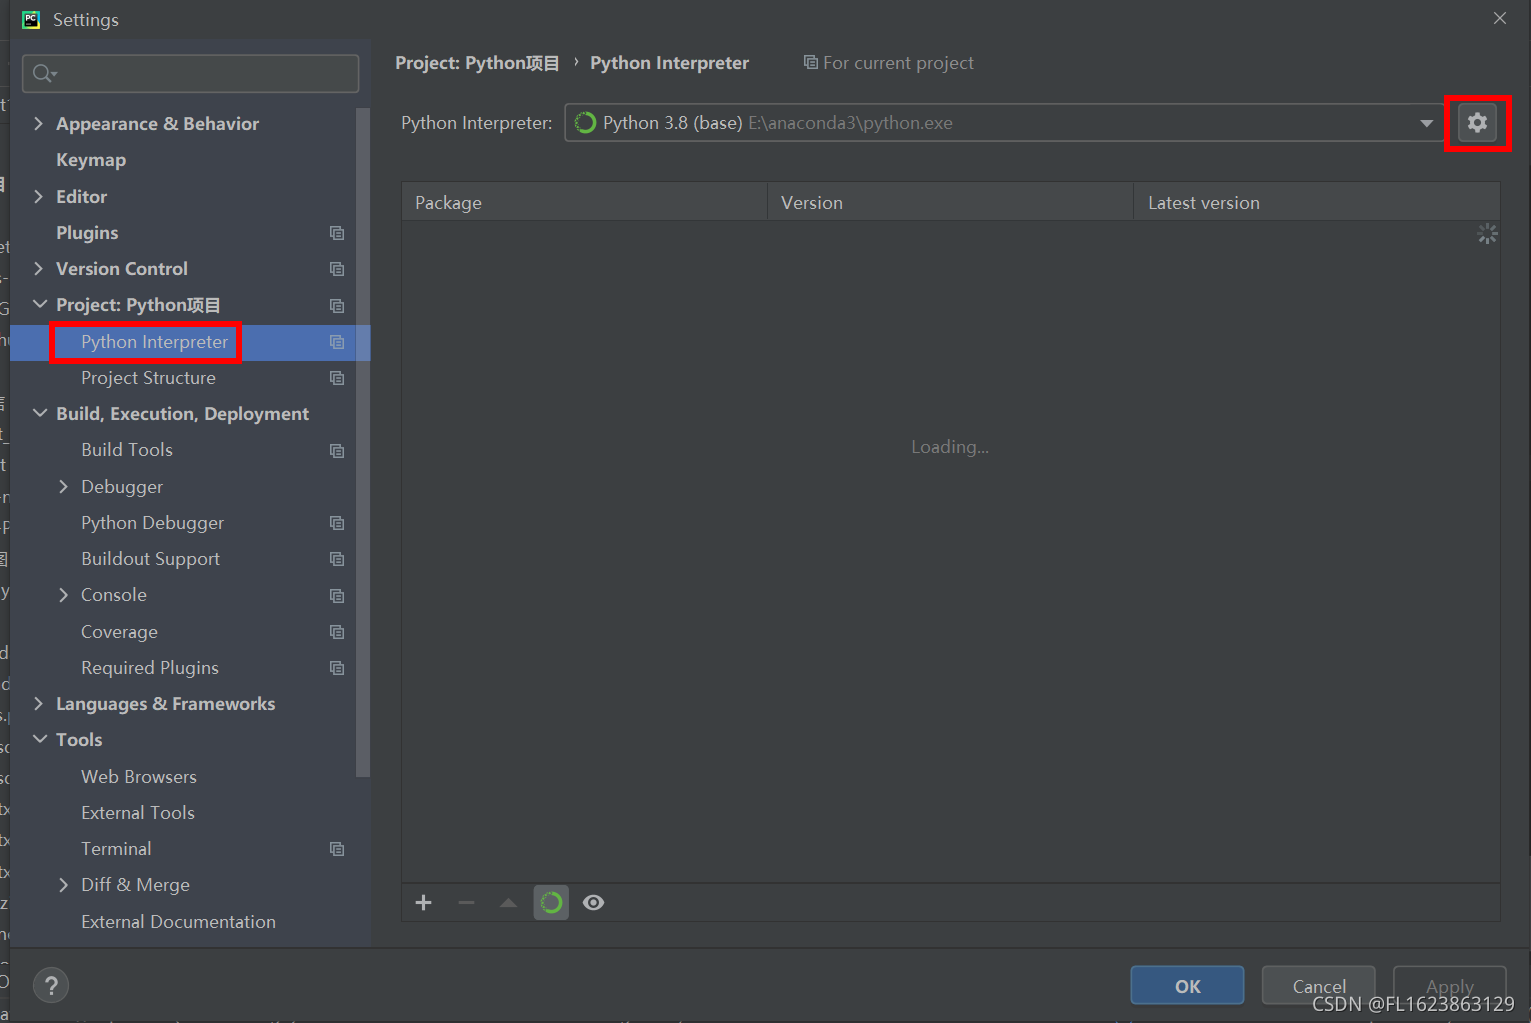
Task: Click the add package plus icon
Action: pyautogui.click(x=423, y=903)
